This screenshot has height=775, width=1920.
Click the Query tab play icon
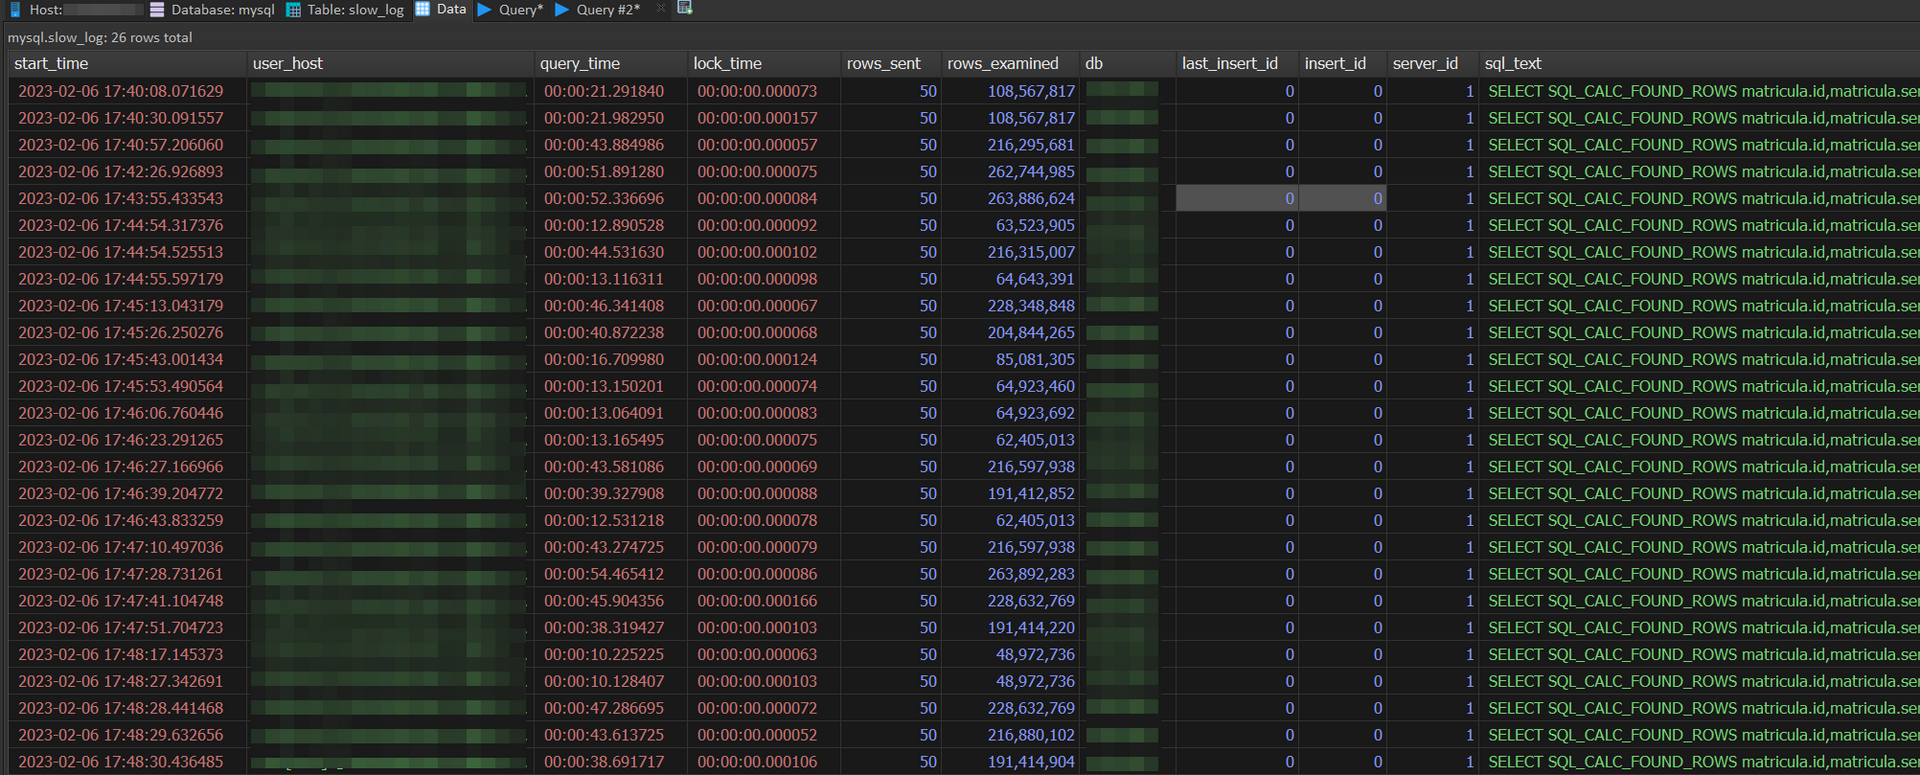[485, 9]
